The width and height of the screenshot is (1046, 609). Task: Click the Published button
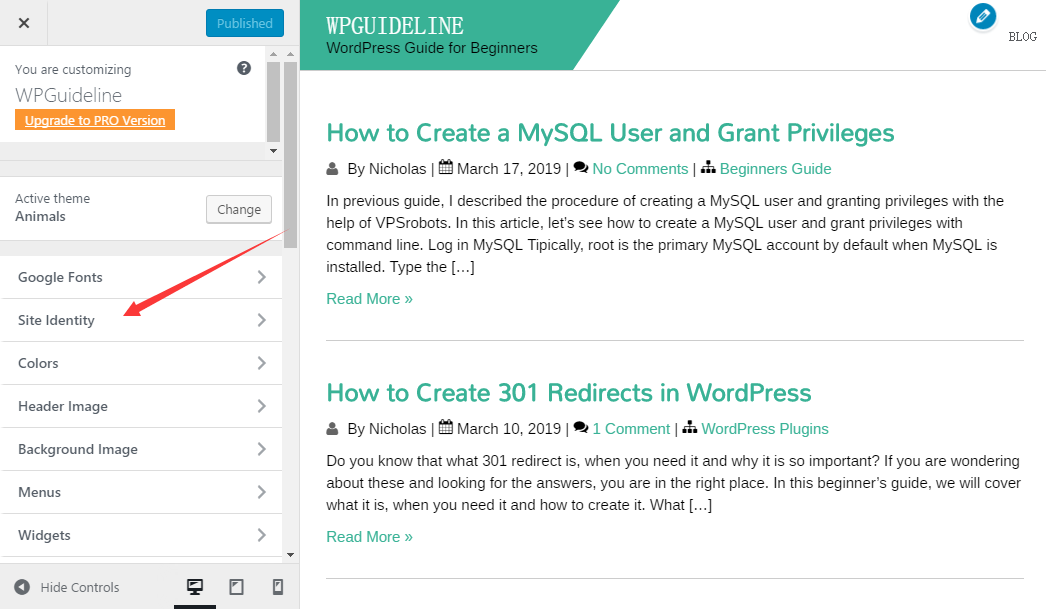(x=245, y=23)
